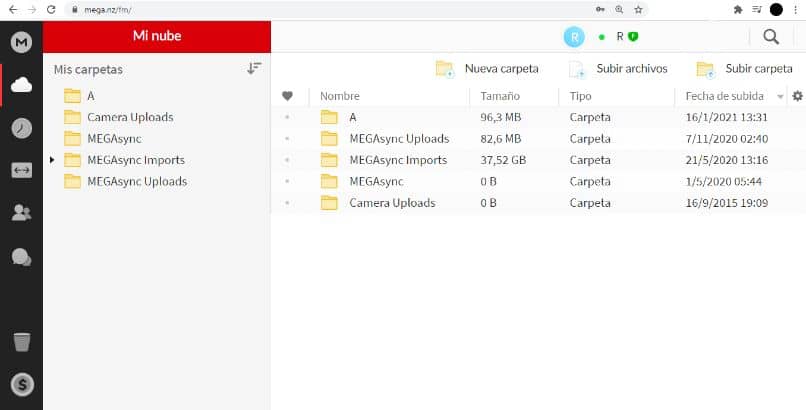Click the 96,3 MB size cell
This screenshot has width=806, height=410.
pyautogui.click(x=501, y=117)
